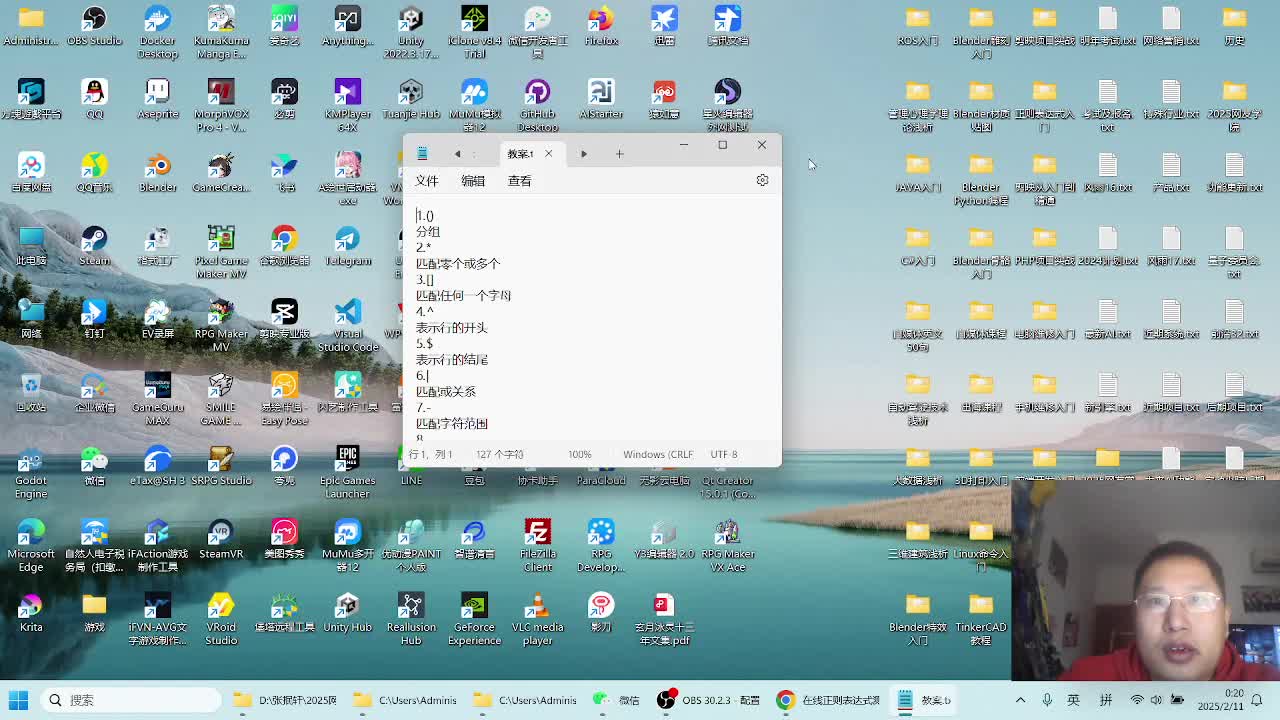Viewport: 1280px width, 720px height.
Task: Open the 文件 menu in Notepad
Action: tap(427, 181)
